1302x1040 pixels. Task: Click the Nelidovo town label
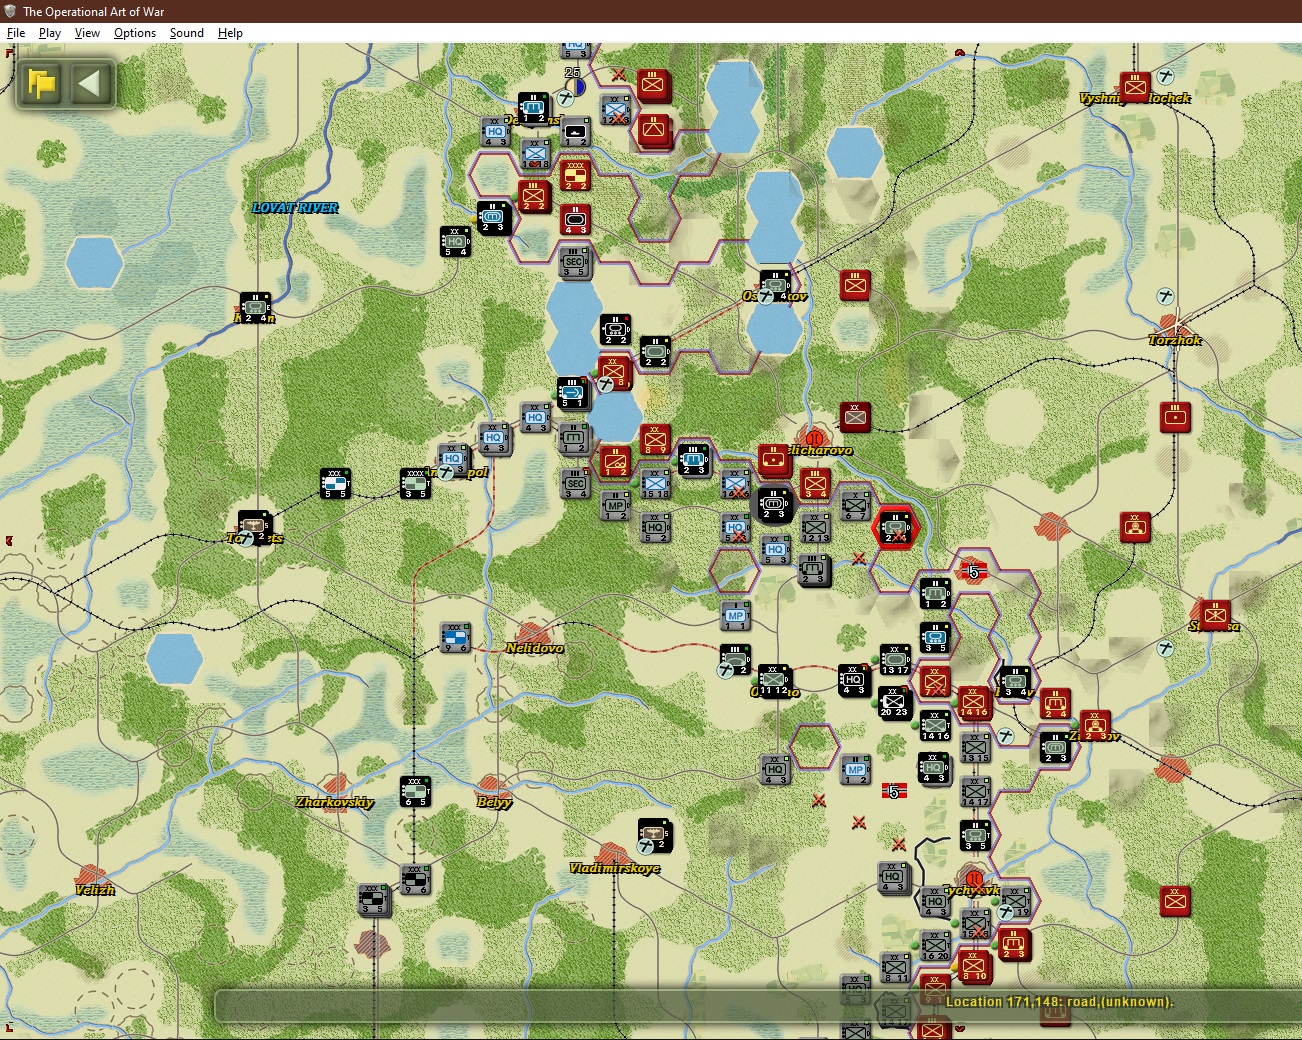pyautogui.click(x=534, y=648)
